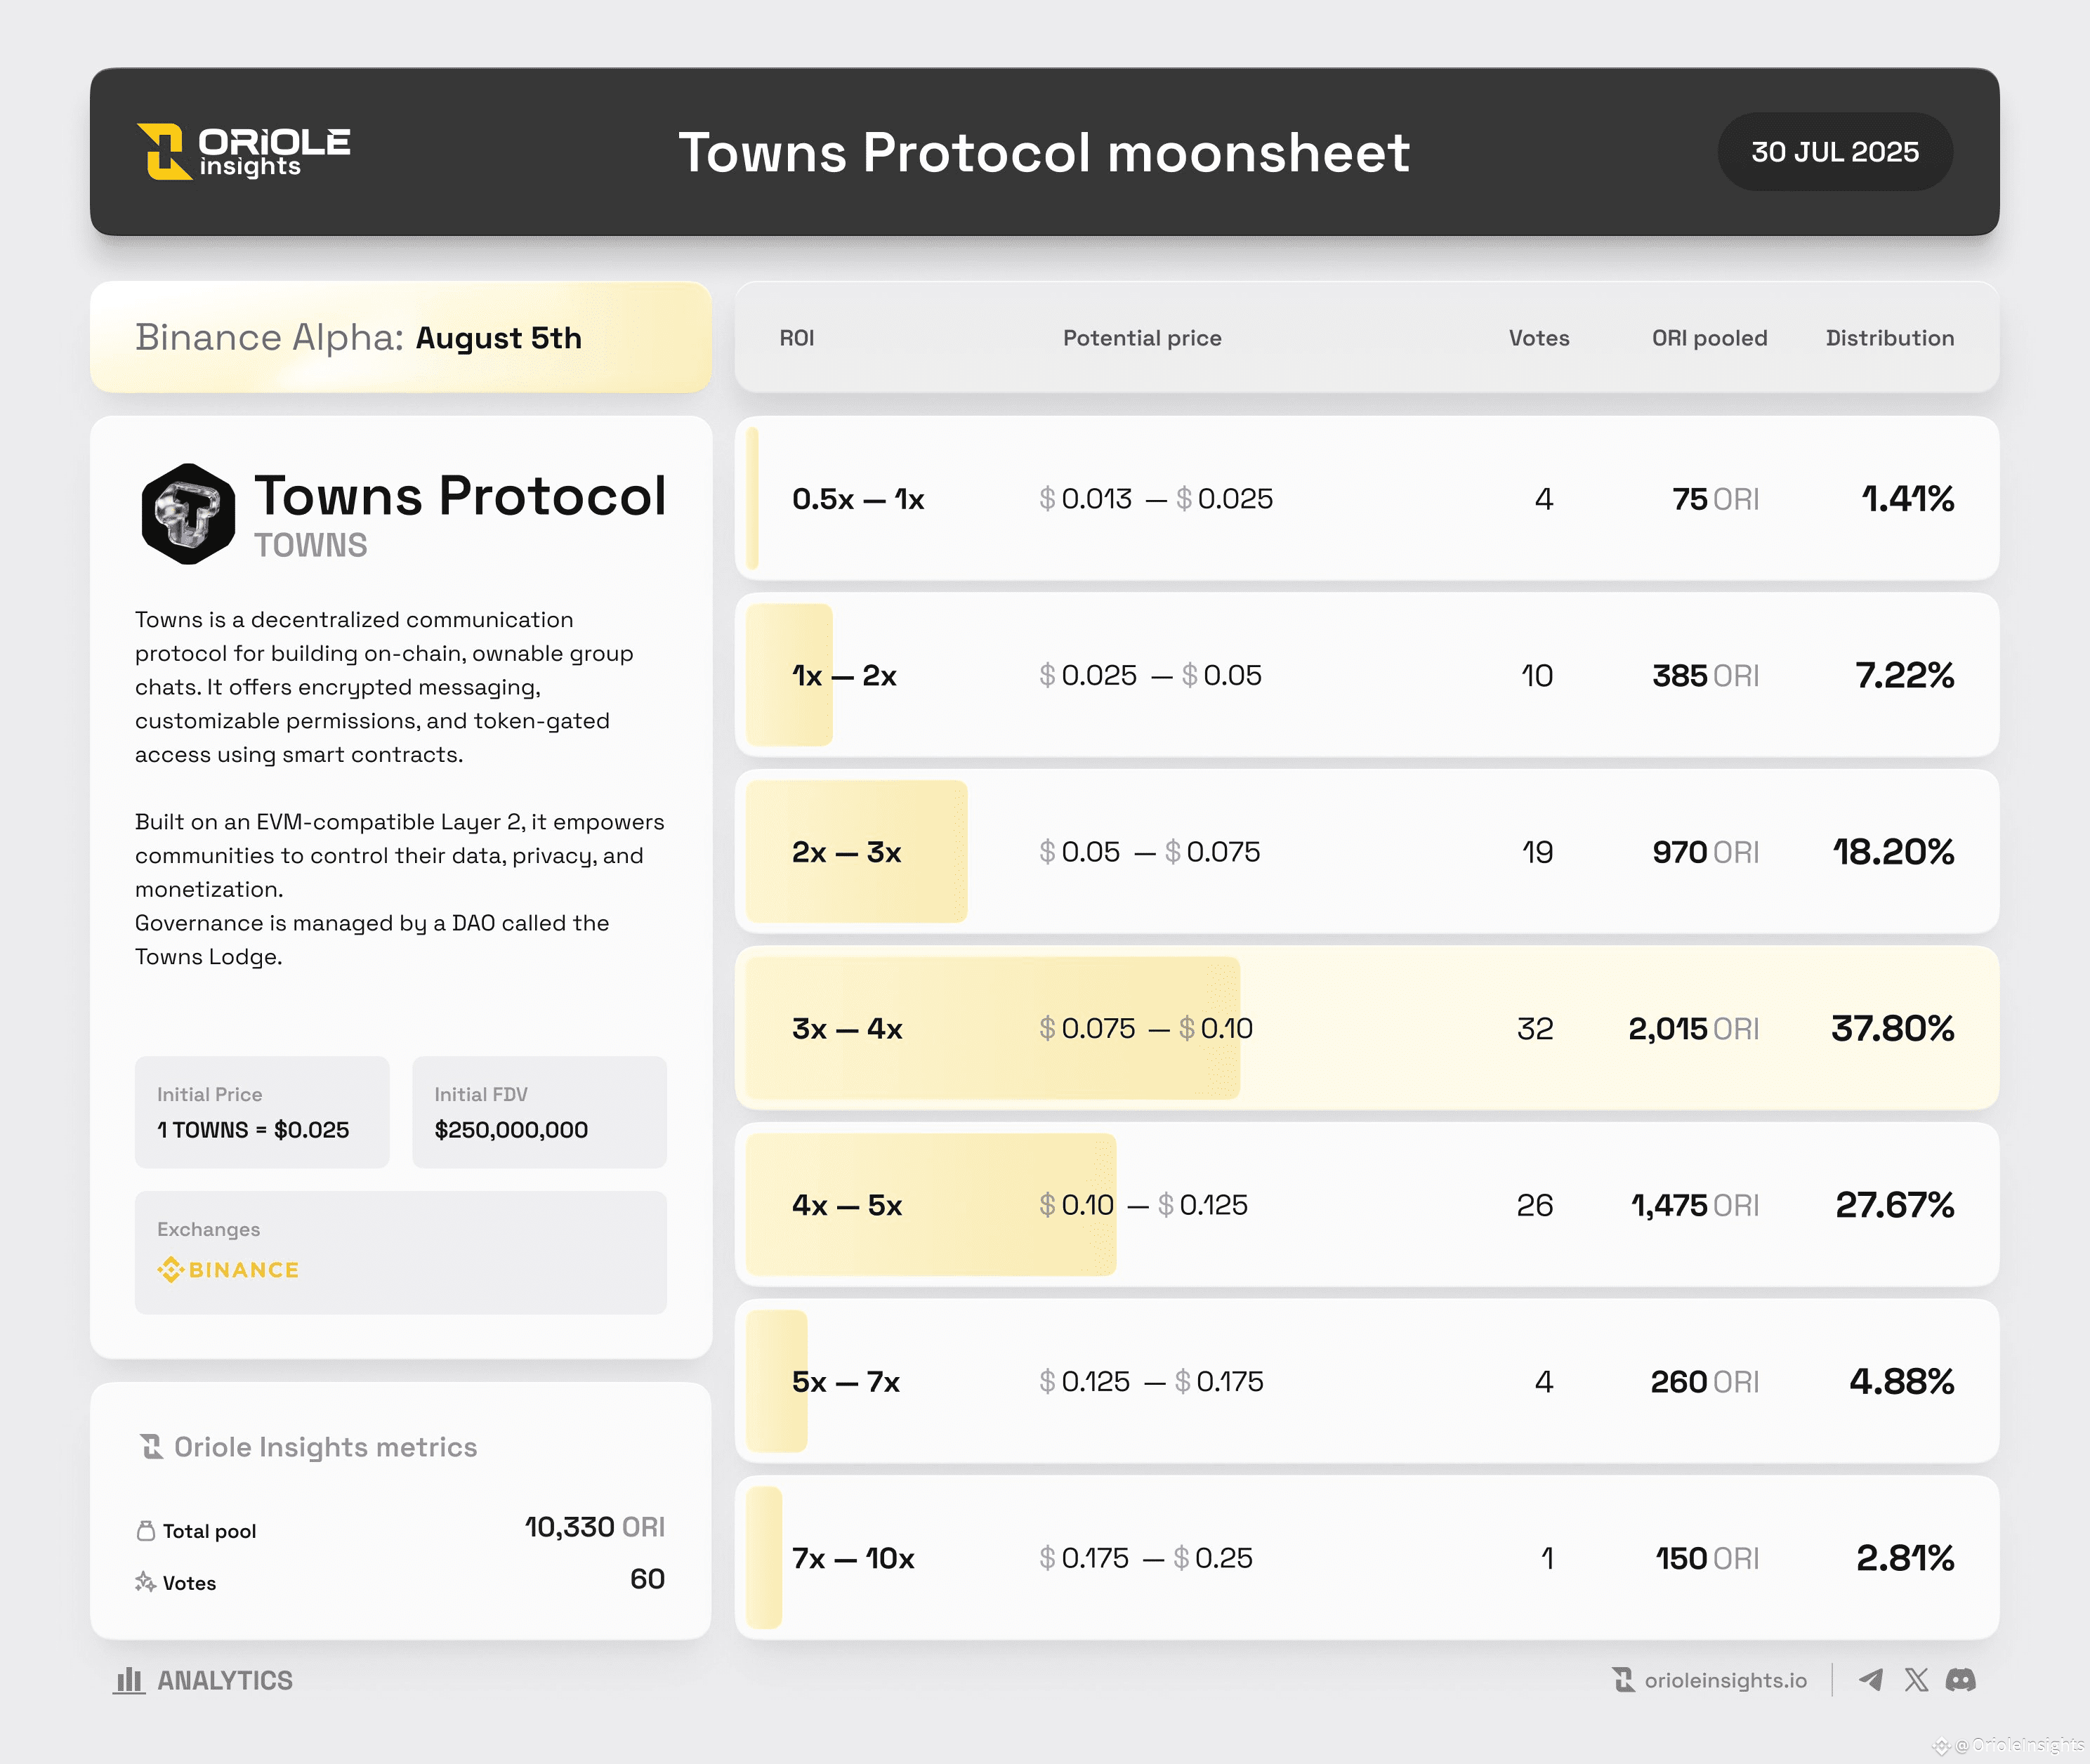Click the 3x — 4x ROI label
2090x1764 pixels.
tap(847, 1029)
